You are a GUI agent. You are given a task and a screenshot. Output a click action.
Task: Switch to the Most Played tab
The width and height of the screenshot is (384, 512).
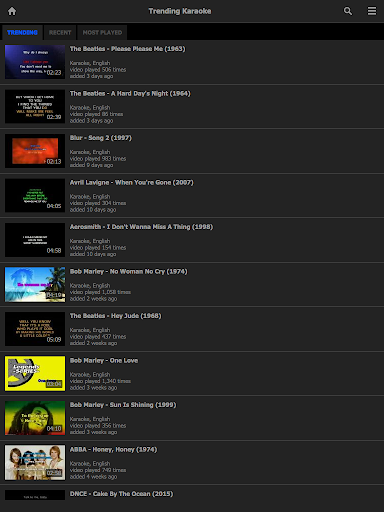102,32
